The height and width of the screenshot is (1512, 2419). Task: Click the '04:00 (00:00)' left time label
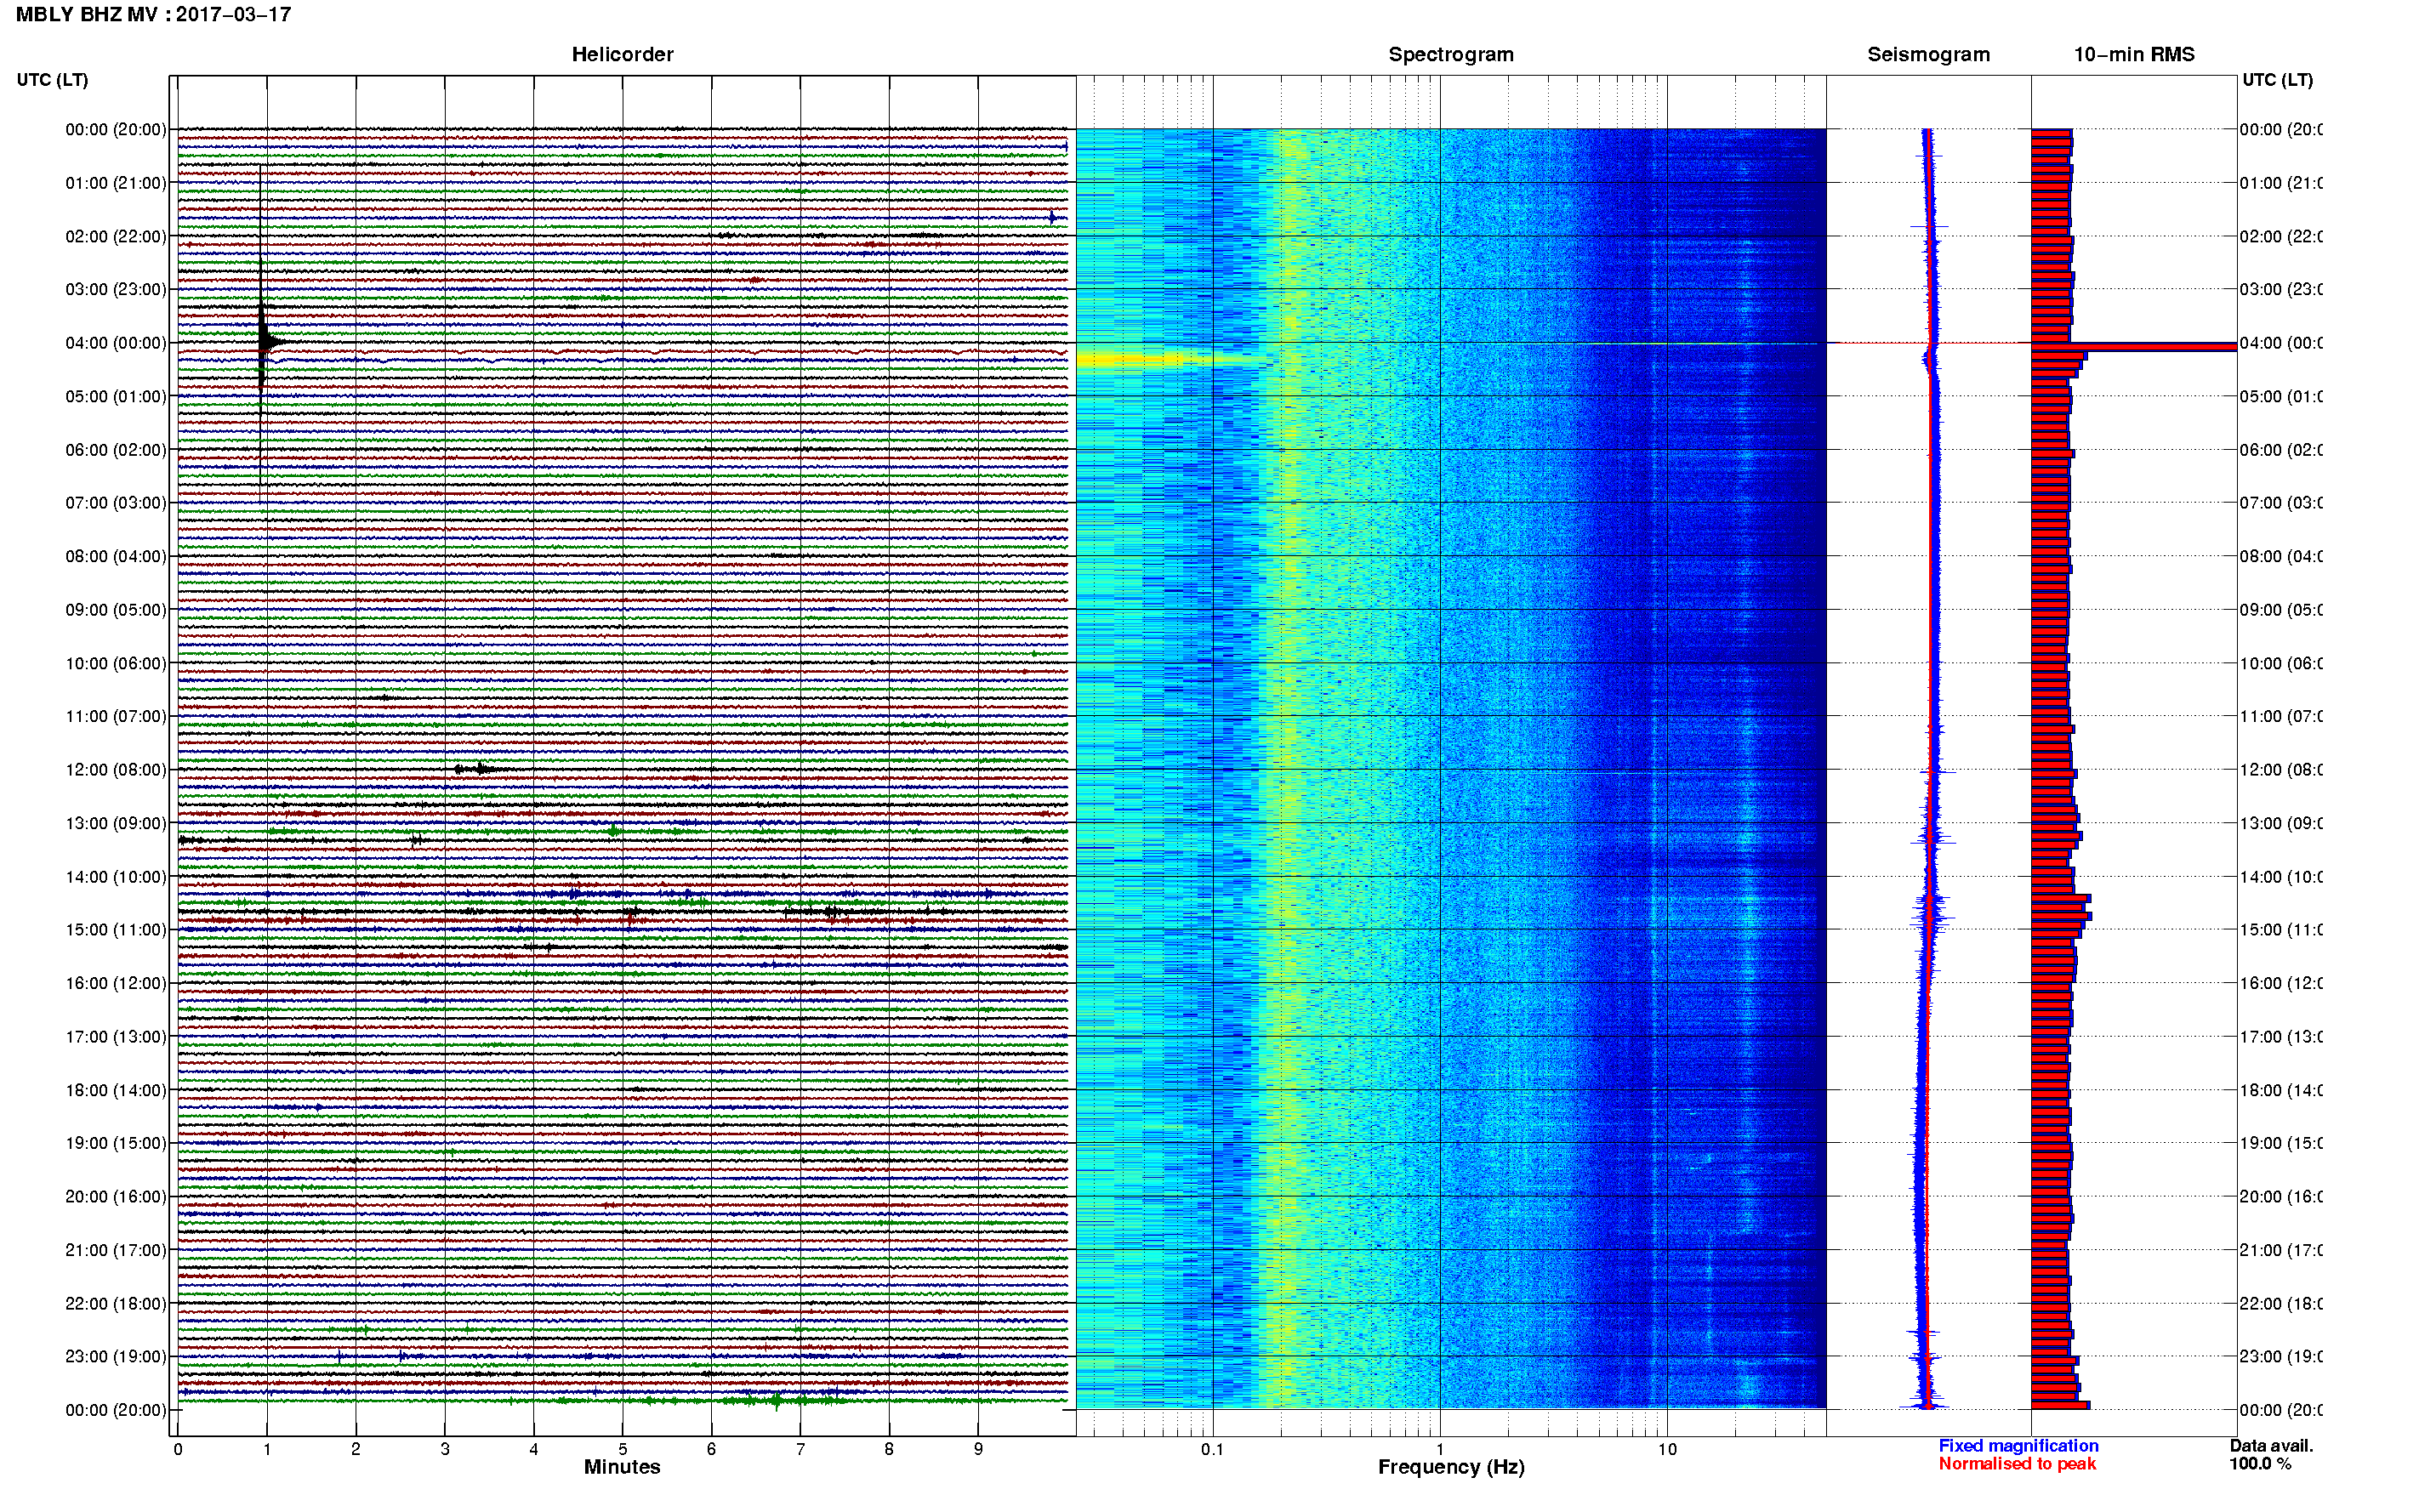(x=116, y=343)
